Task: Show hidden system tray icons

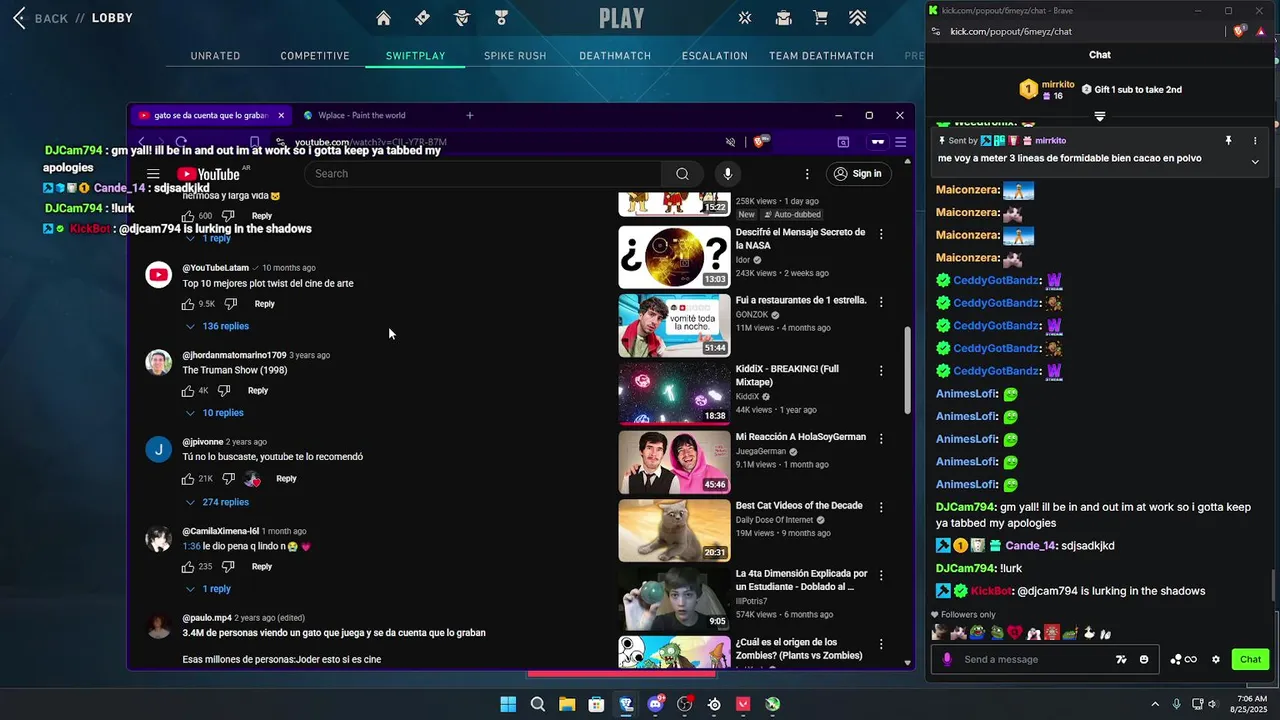Action: click(x=1155, y=704)
